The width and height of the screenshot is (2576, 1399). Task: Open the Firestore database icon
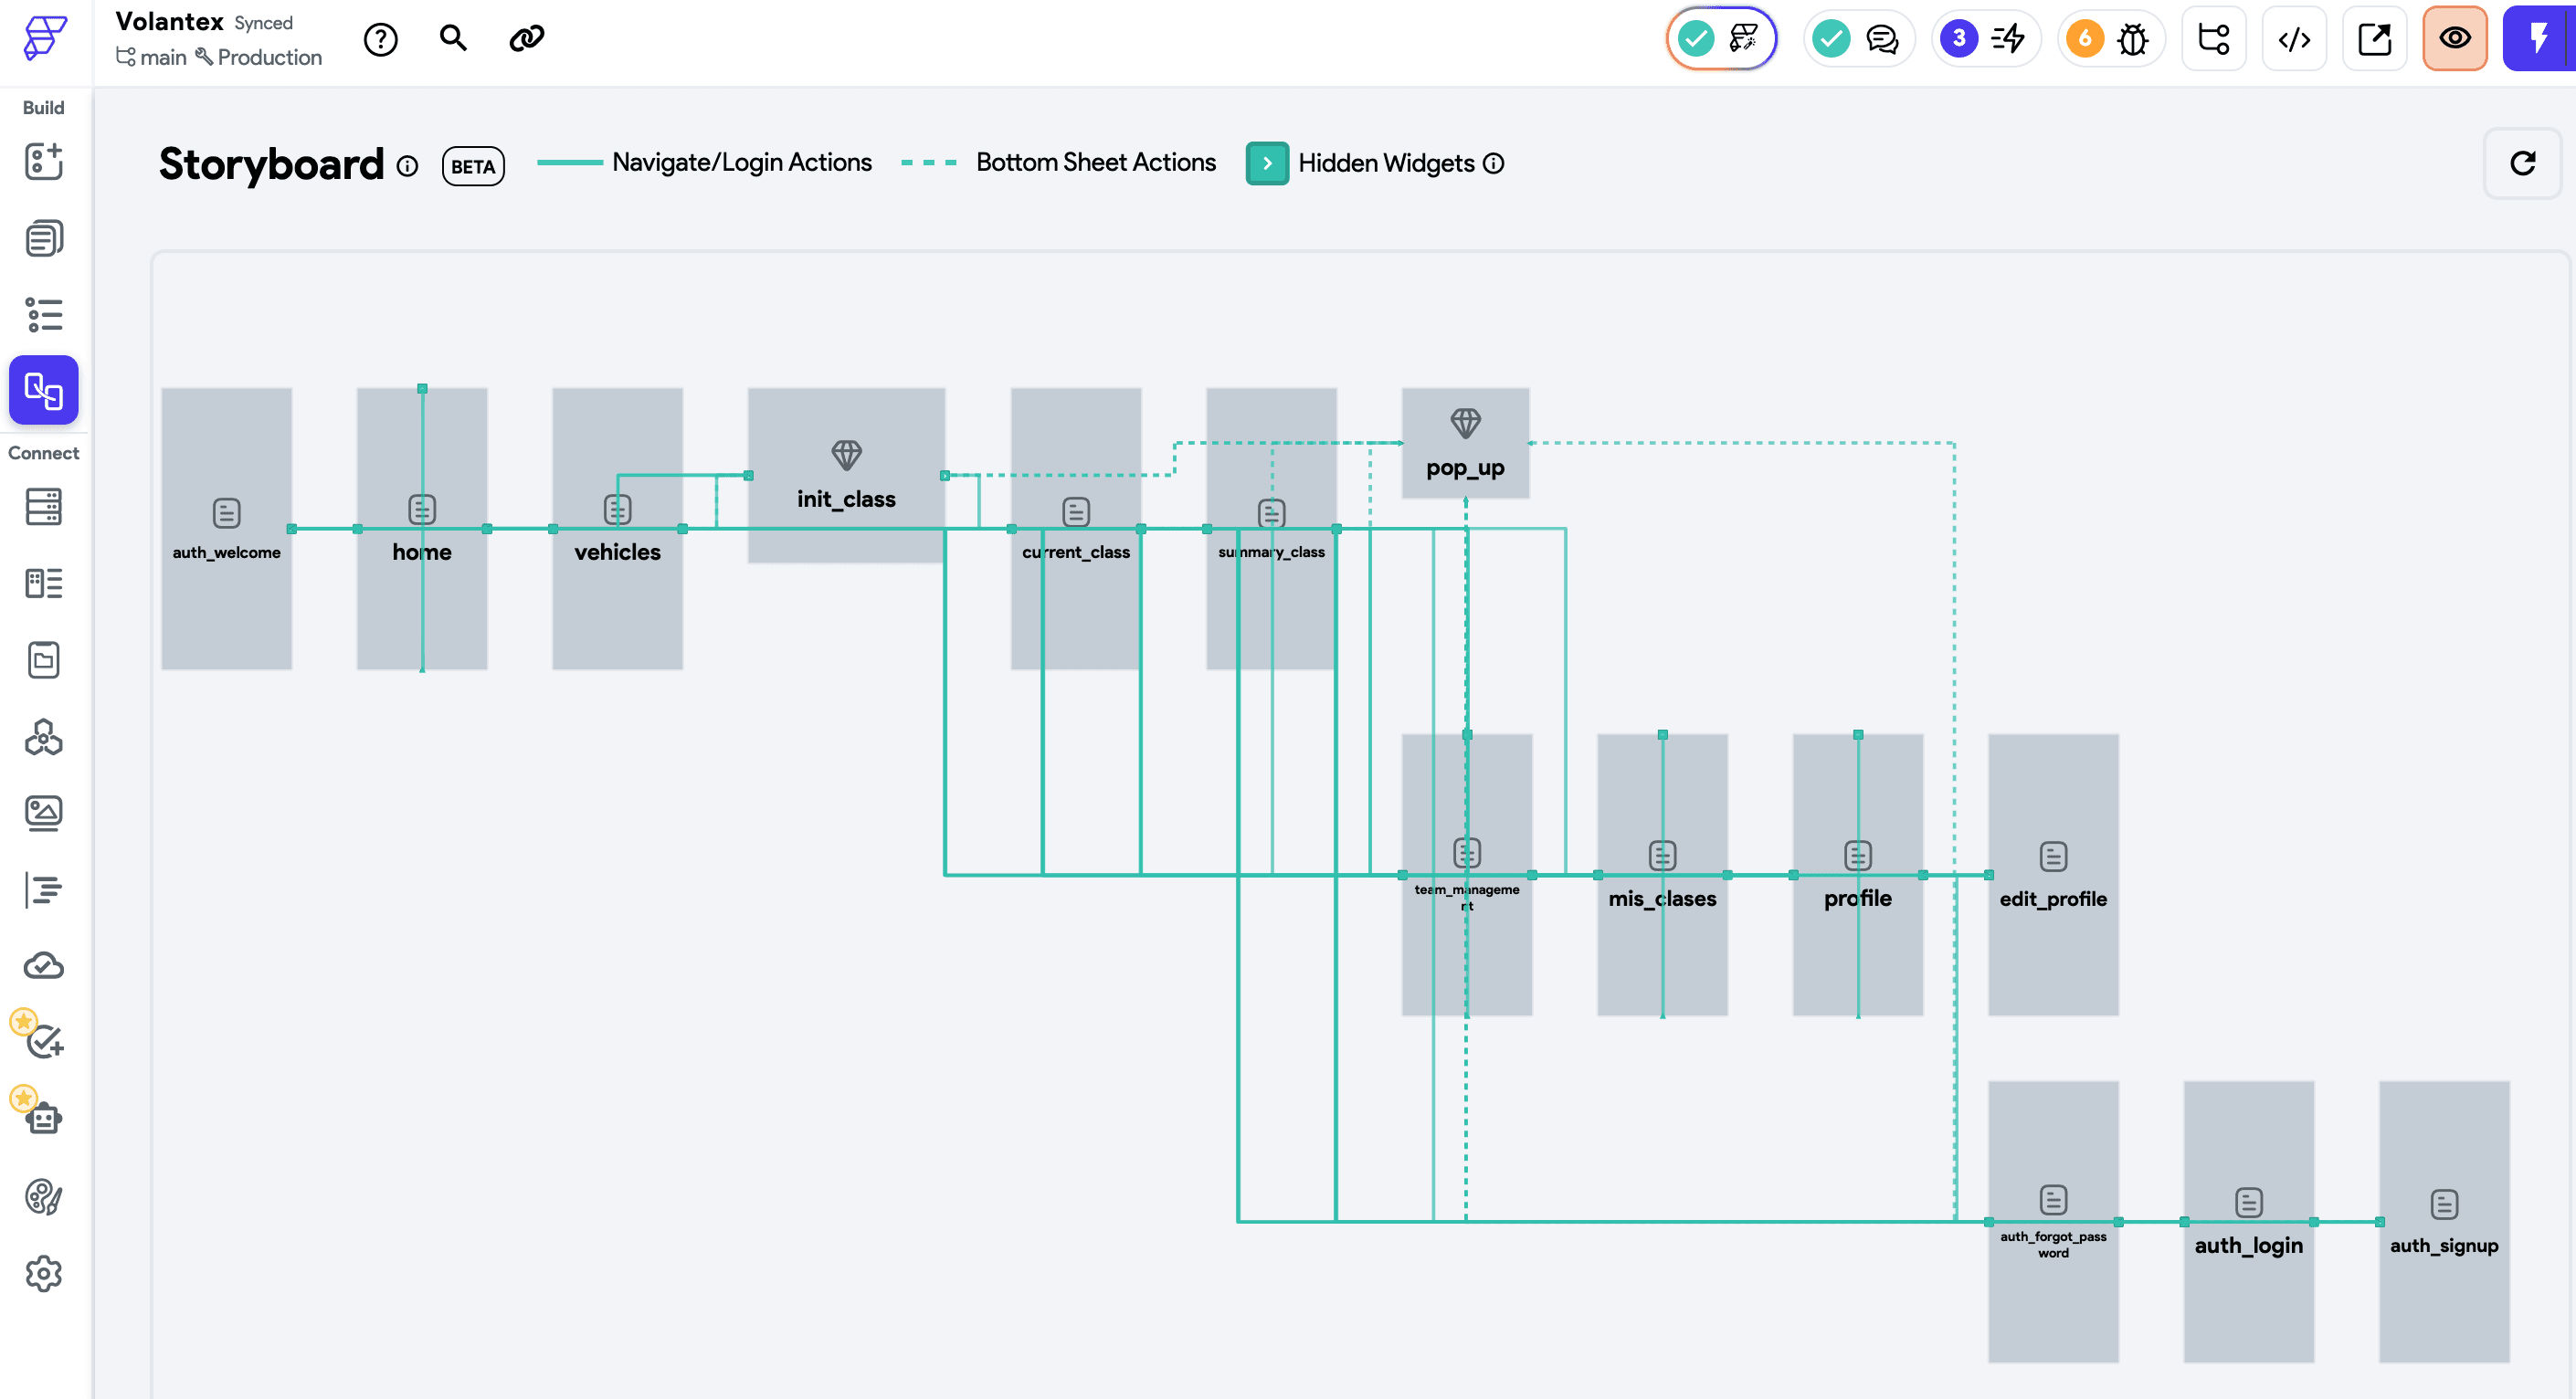click(43, 506)
